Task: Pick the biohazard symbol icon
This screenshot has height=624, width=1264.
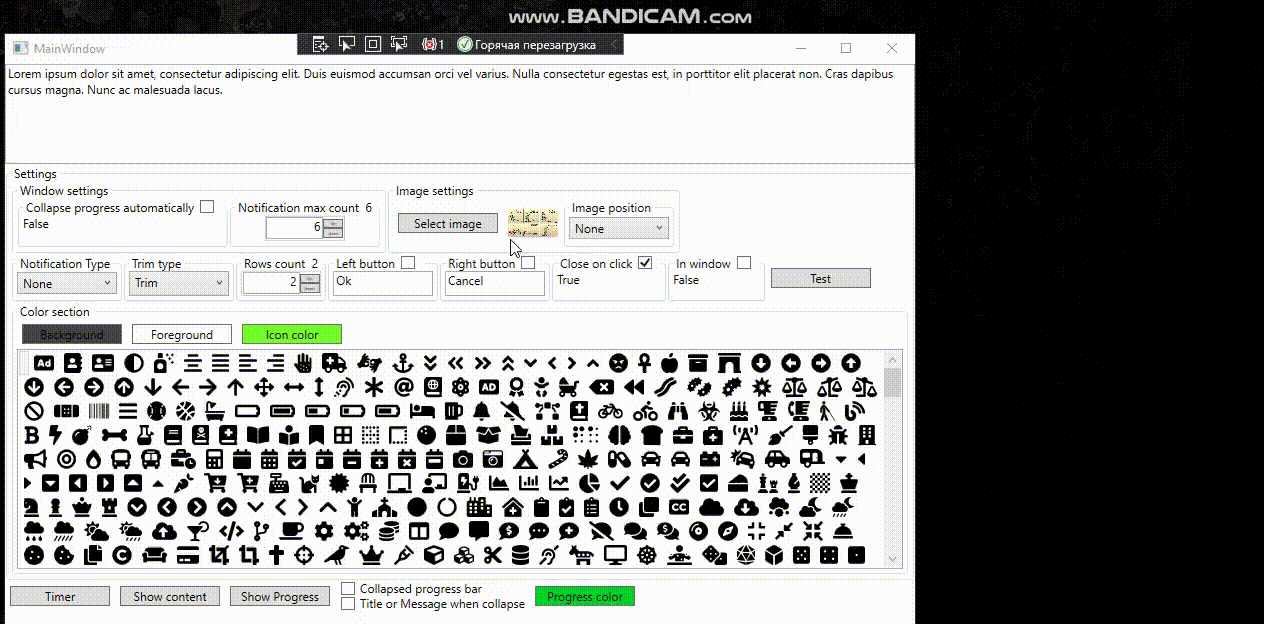Action: [708, 411]
